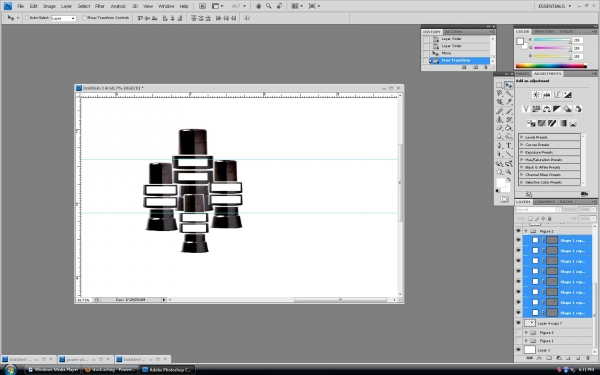Select the Path Selection tool

tap(499, 154)
